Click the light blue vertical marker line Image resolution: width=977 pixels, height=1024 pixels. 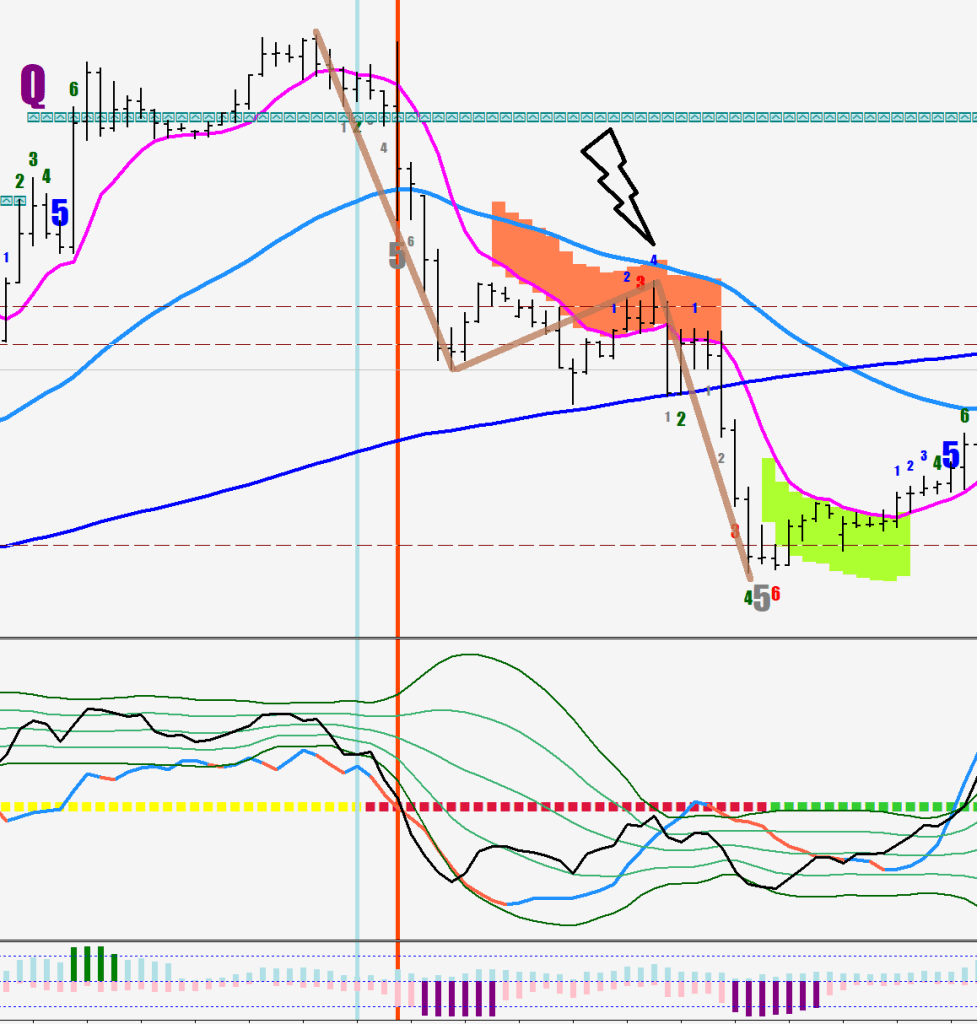click(x=357, y=500)
